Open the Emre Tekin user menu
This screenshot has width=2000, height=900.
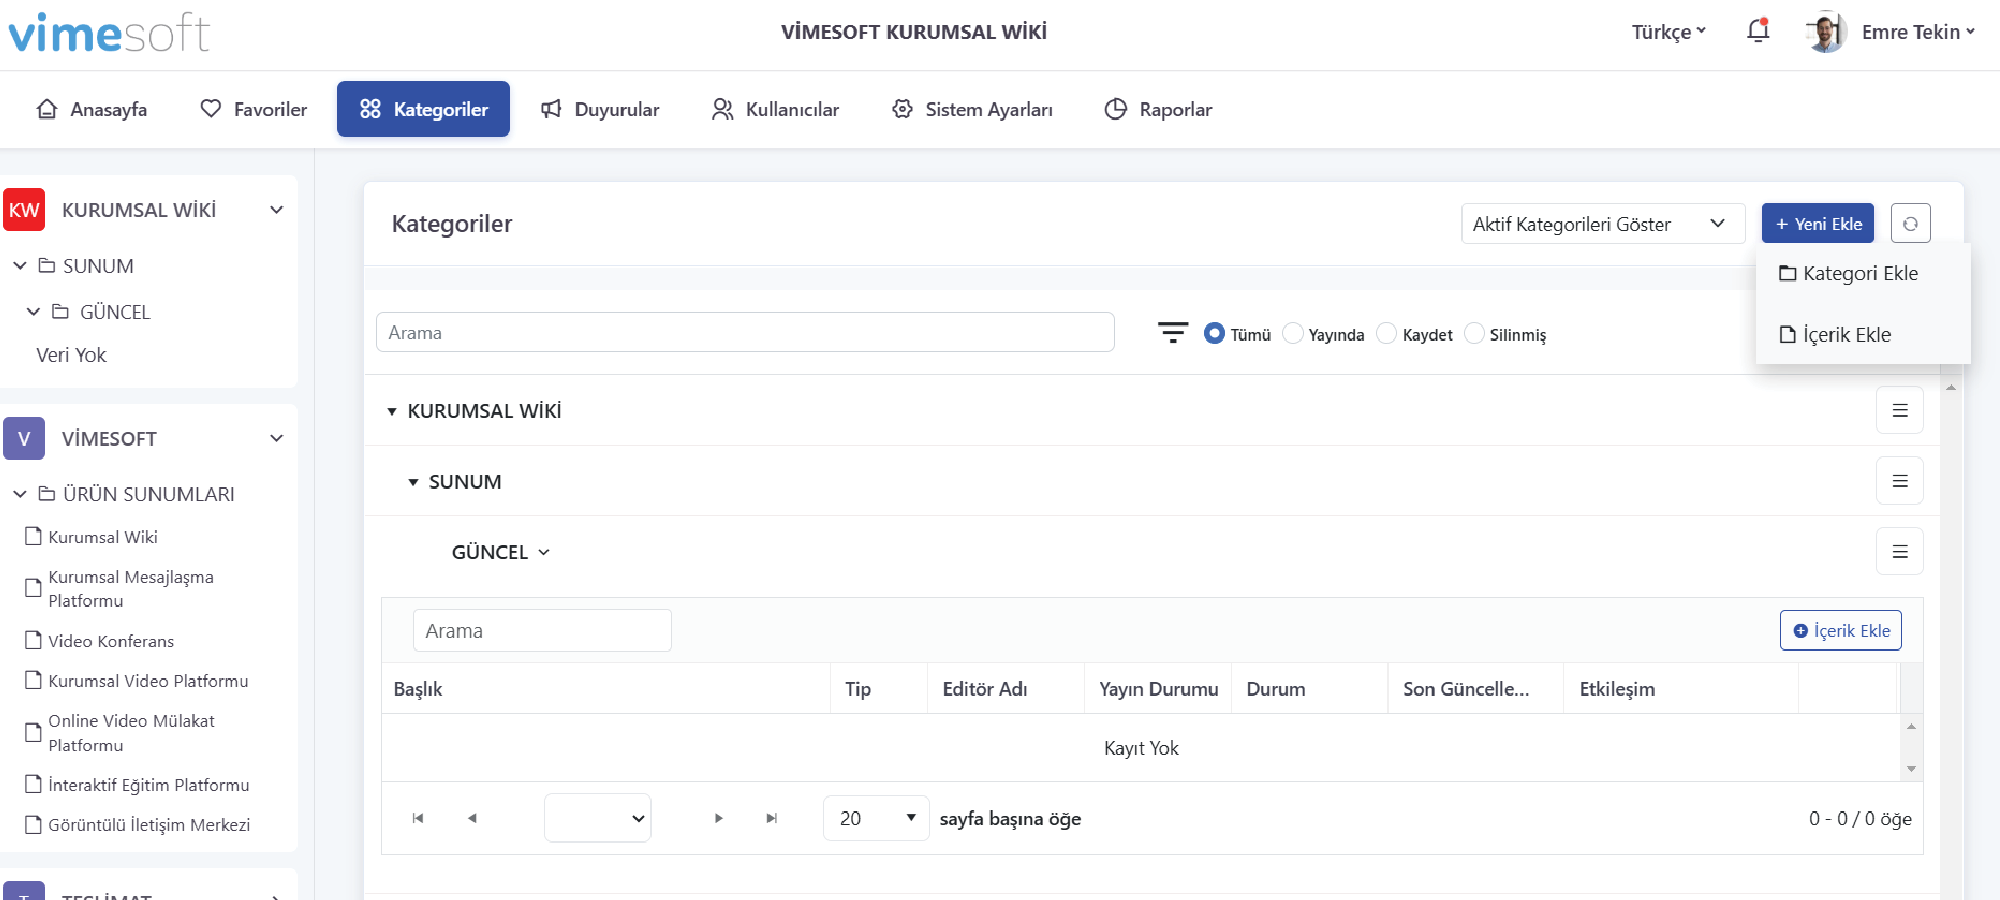pos(1918,32)
